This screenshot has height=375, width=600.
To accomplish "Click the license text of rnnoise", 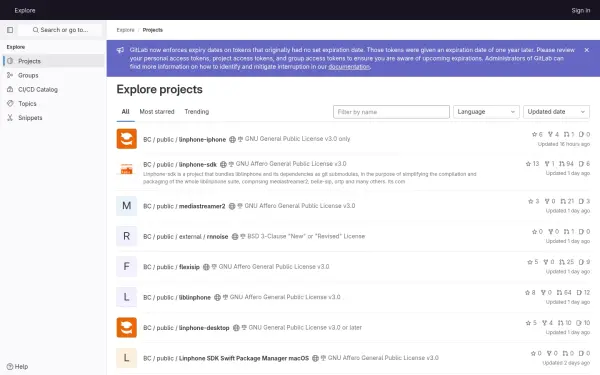I will tap(306, 236).
